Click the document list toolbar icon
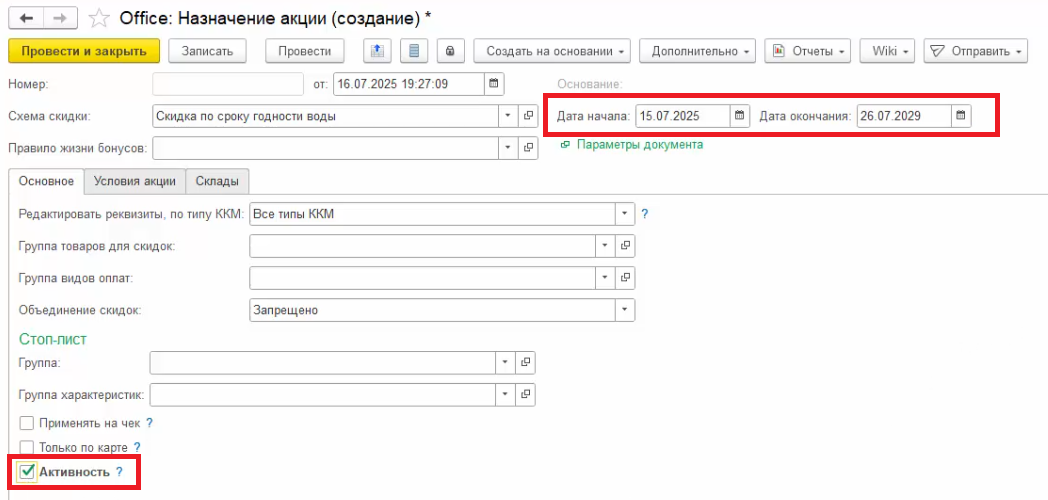Viewport: 1048px width, 500px height. tap(414, 50)
